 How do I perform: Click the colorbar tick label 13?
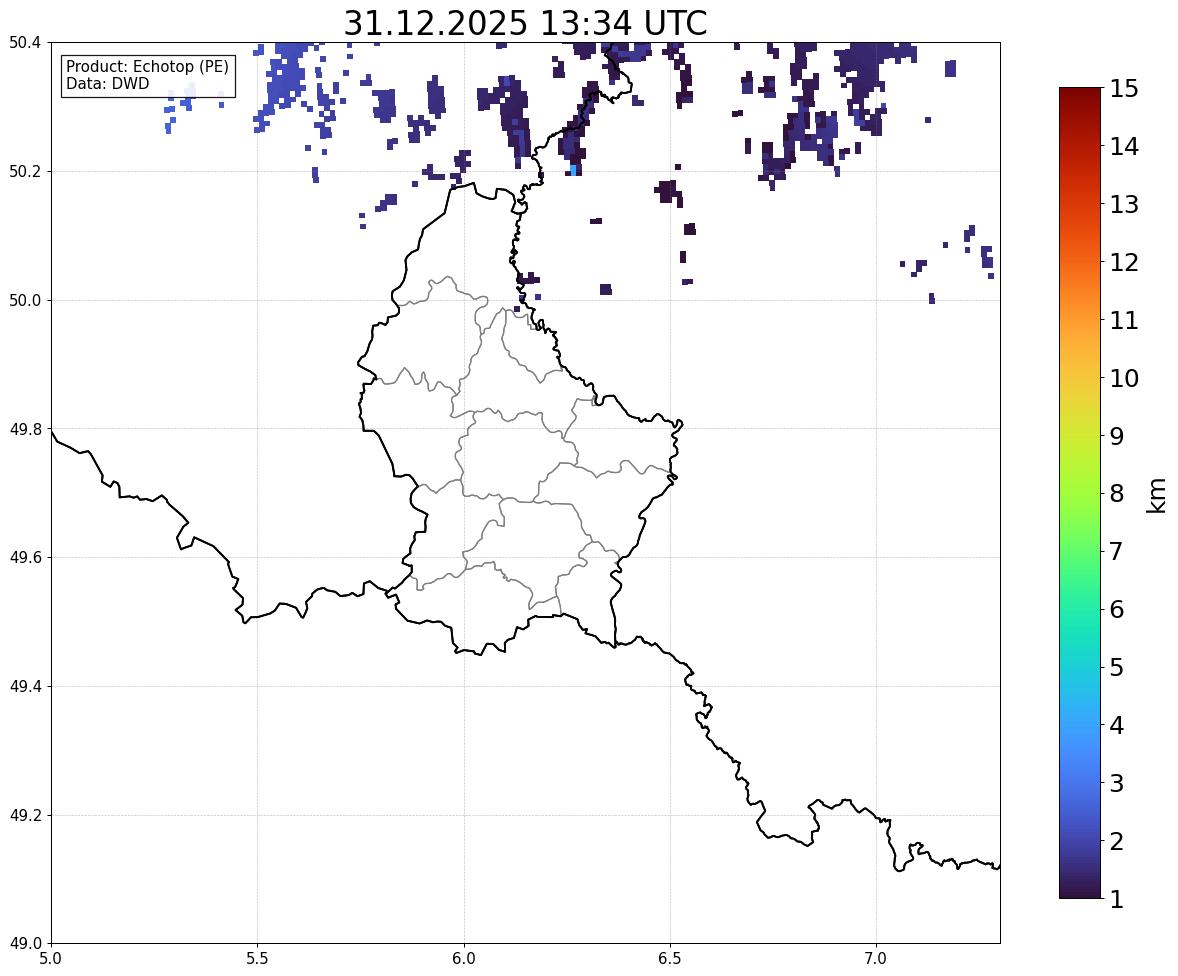[1124, 204]
